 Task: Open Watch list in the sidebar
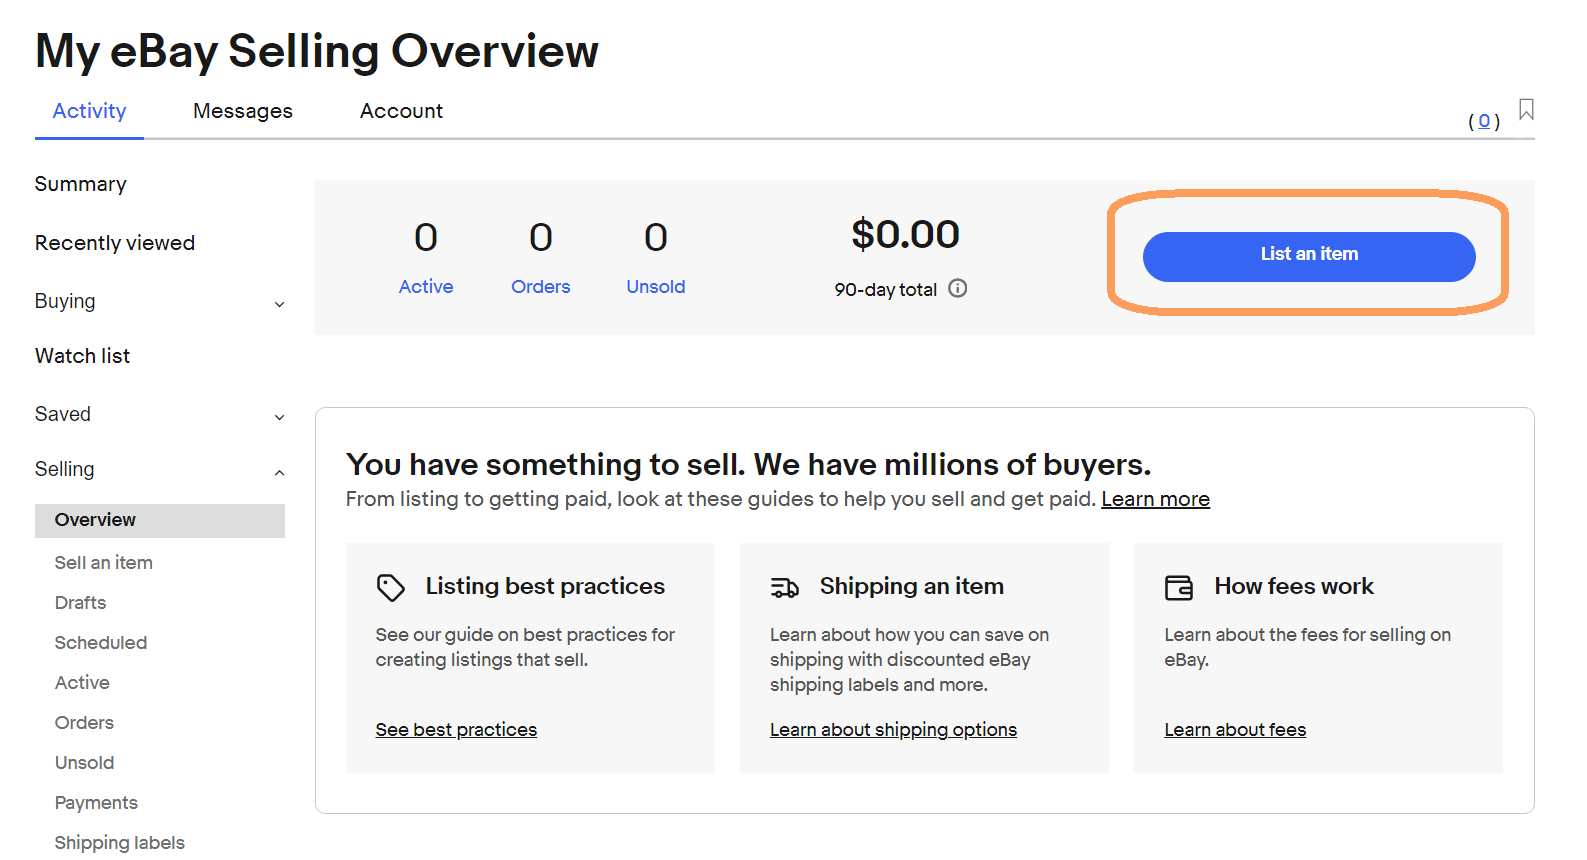(83, 356)
